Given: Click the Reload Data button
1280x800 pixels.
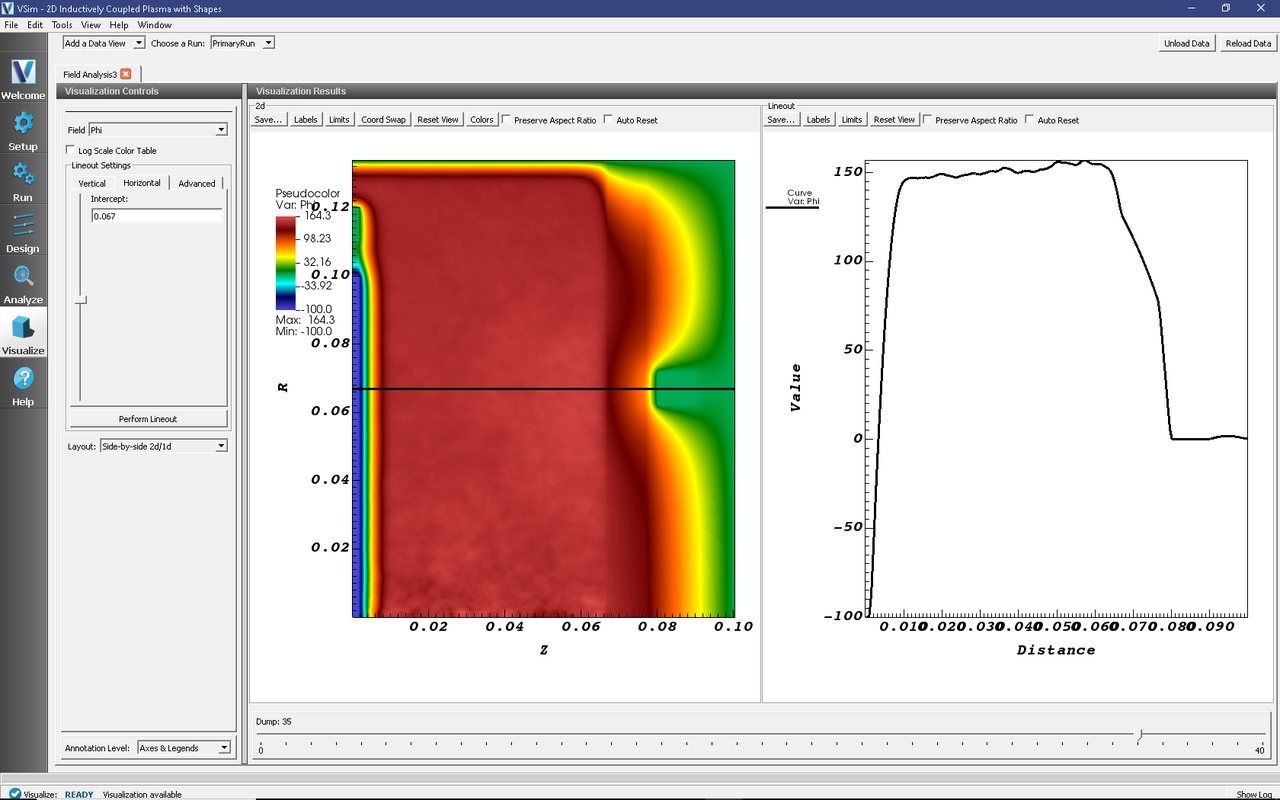Looking at the screenshot, I should pyautogui.click(x=1248, y=43).
